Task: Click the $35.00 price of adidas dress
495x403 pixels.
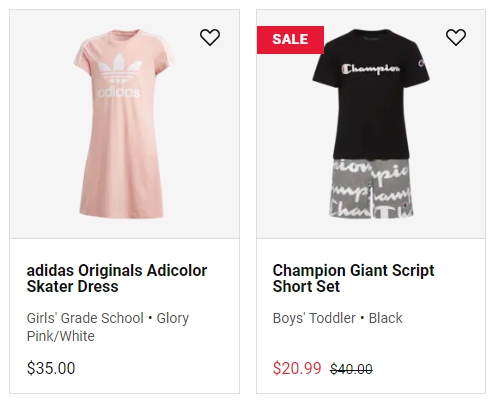Action: click(51, 368)
